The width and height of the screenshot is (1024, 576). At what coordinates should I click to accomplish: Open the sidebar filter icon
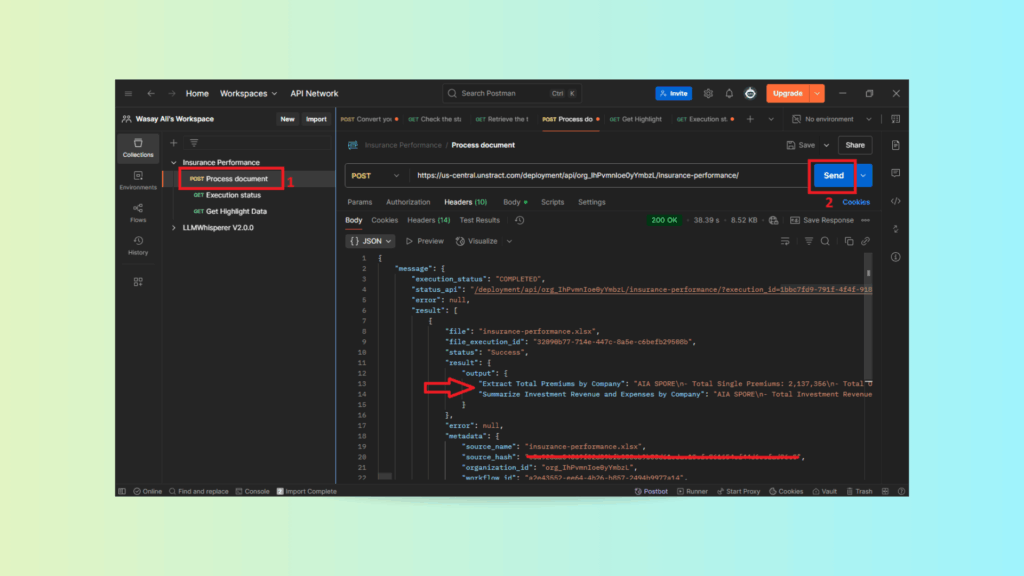tap(194, 142)
